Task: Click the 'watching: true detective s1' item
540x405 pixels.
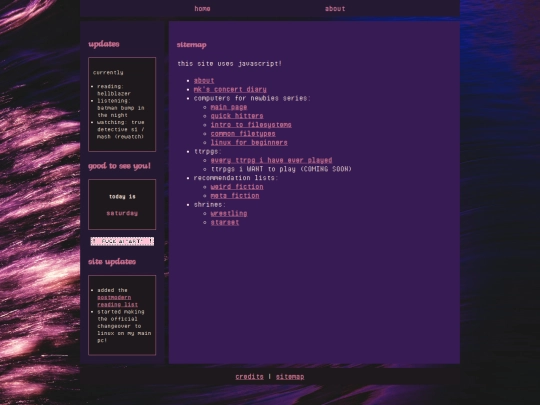Action: (x=121, y=129)
